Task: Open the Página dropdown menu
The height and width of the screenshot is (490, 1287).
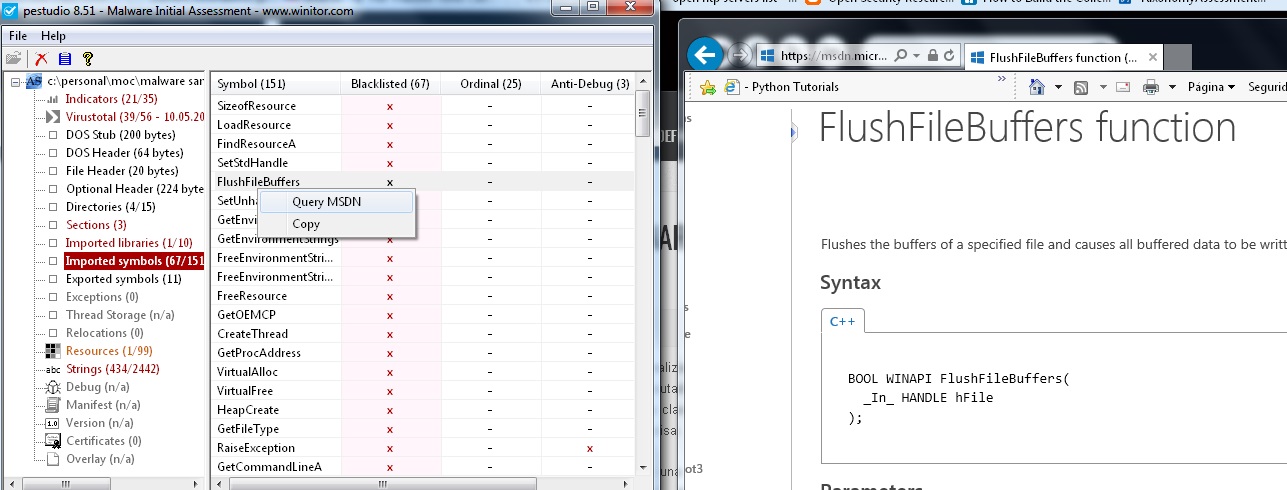Action: pyautogui.click(x=1211, y=87)
